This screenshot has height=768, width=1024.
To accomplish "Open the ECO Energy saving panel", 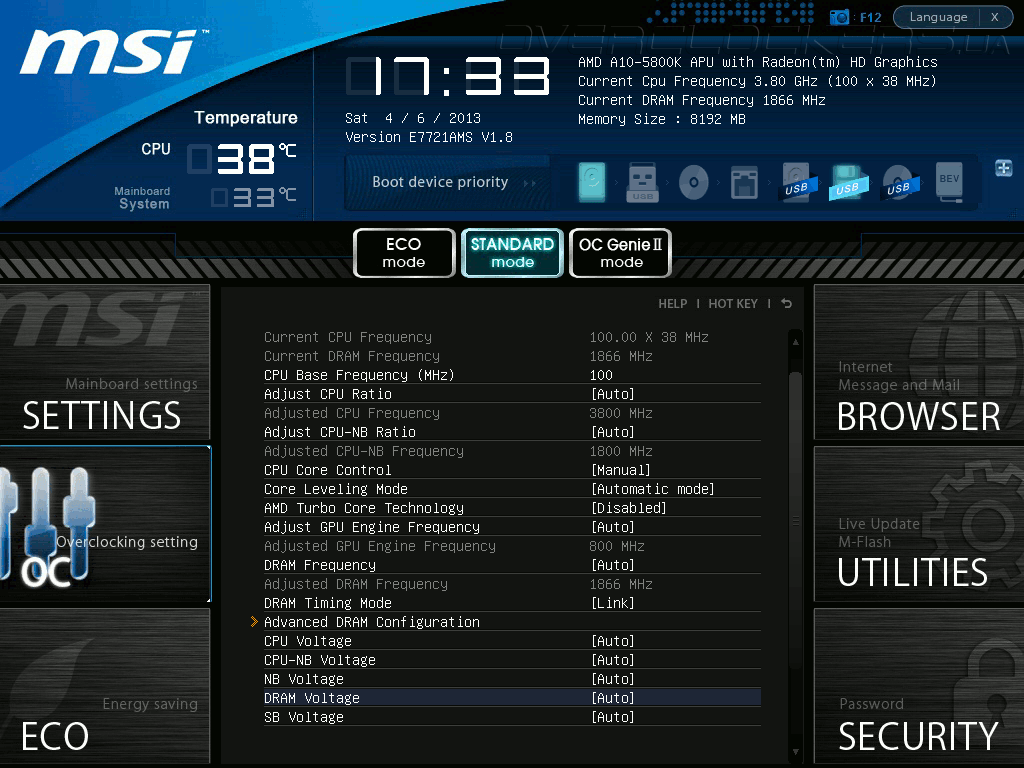I will click(105, 686).
